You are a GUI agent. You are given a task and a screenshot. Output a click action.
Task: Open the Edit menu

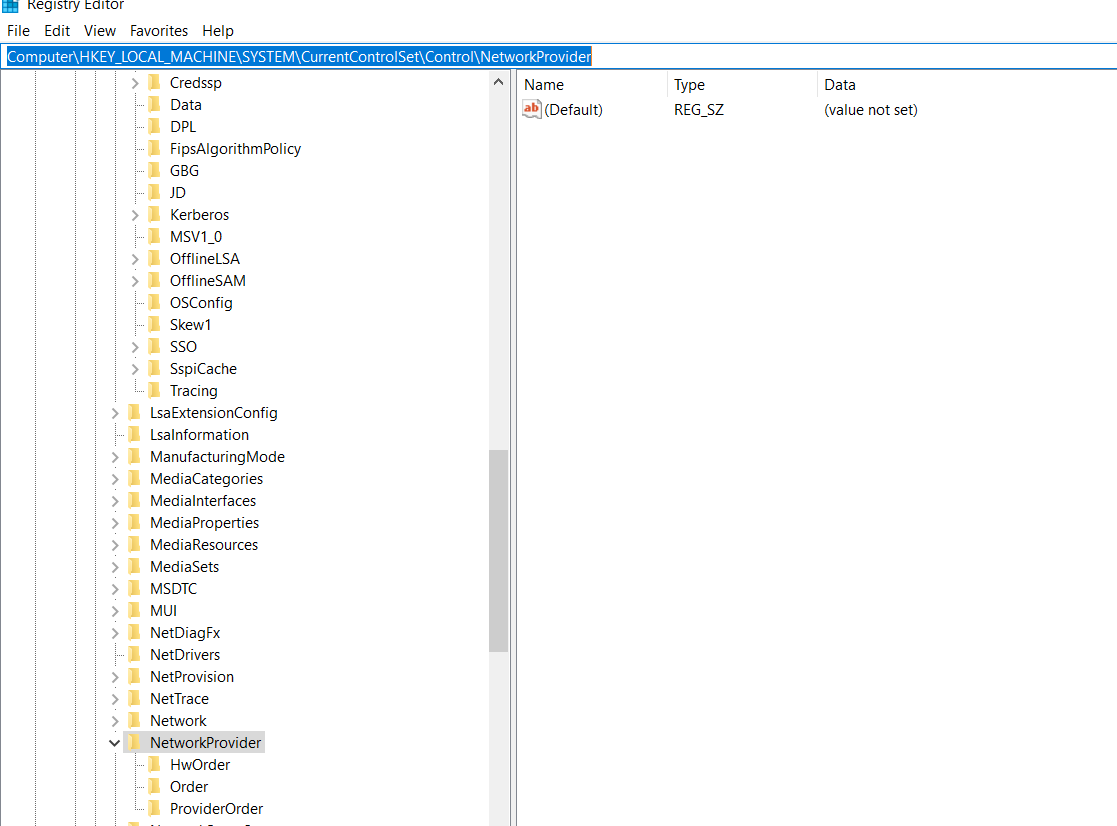56,30
